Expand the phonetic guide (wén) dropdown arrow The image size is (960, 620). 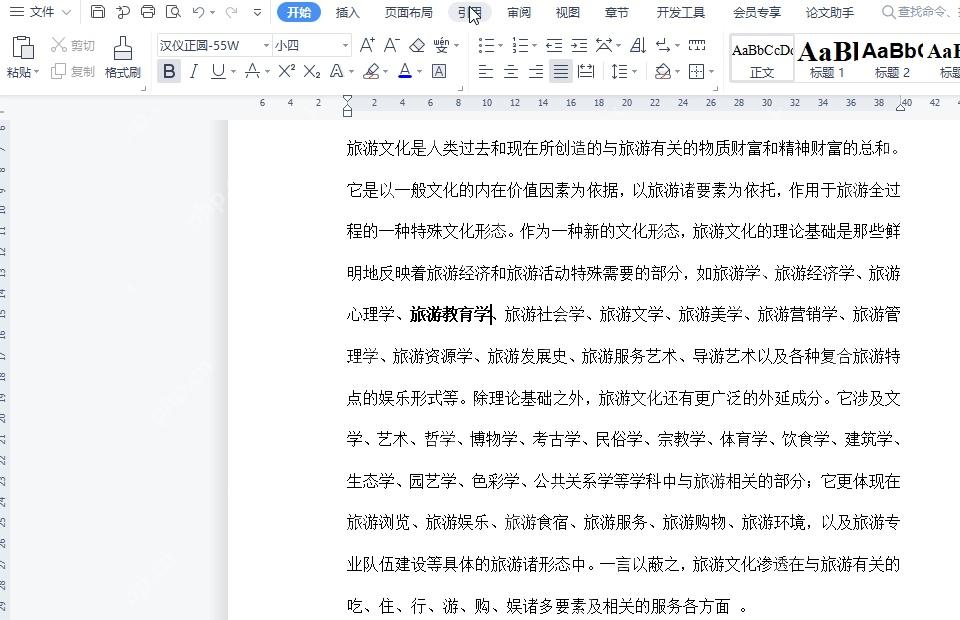point(457,45)
